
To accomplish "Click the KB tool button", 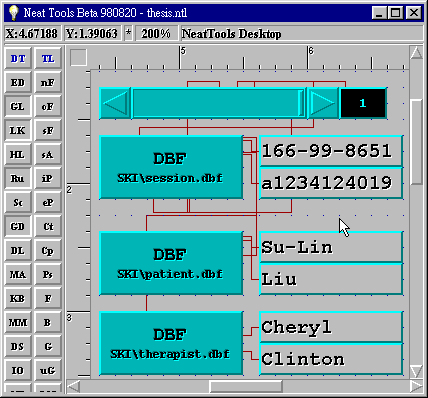I will [18, 298].
